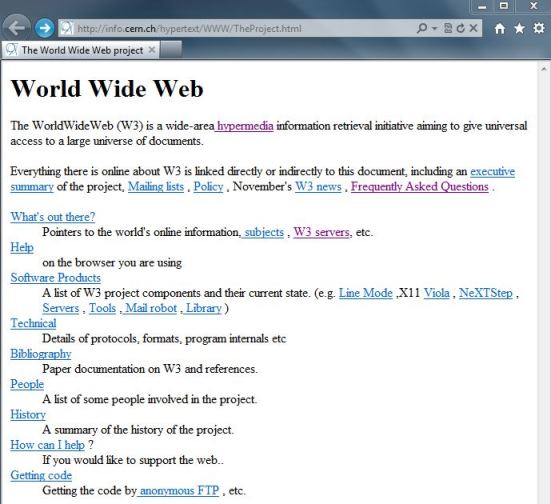Click the Refresh page icon
The height and width of the screenshot is (504, 551).
[460, 28]
